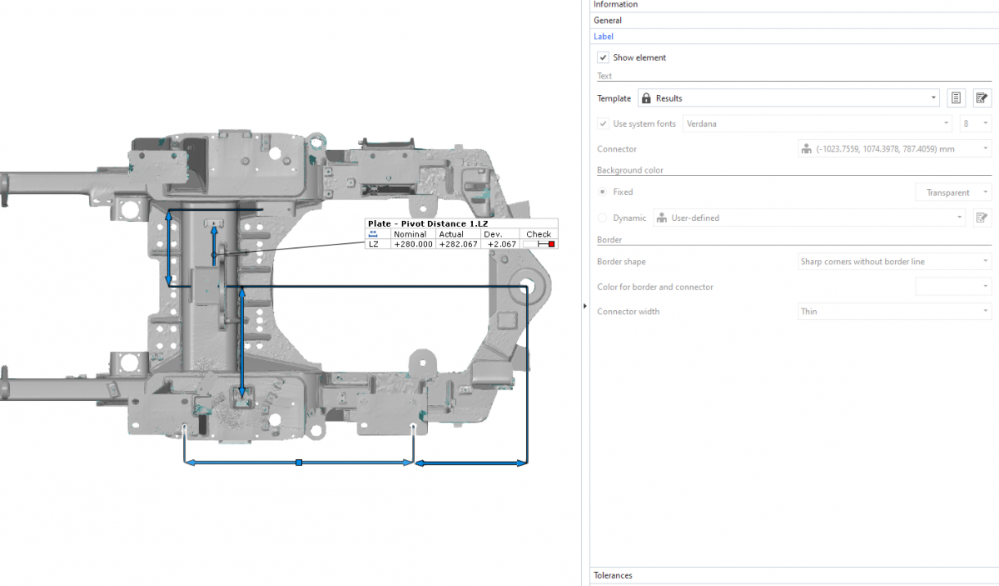Click the edit dynamic background color icon
999x586 pixels.
point(982,218)
